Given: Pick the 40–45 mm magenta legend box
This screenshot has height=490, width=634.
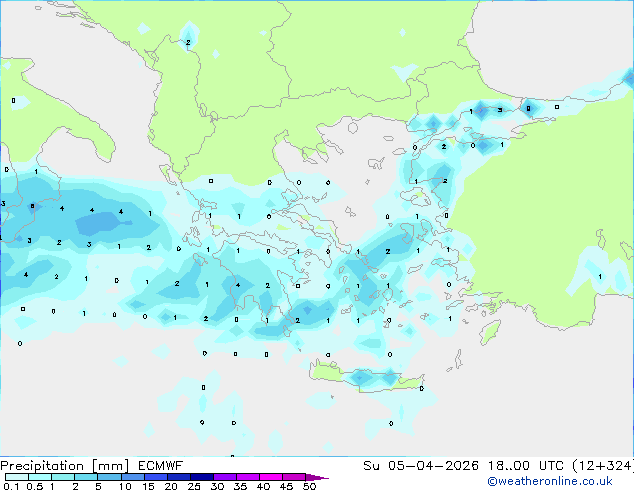Looking at the screenshot, I should [271, 477].
